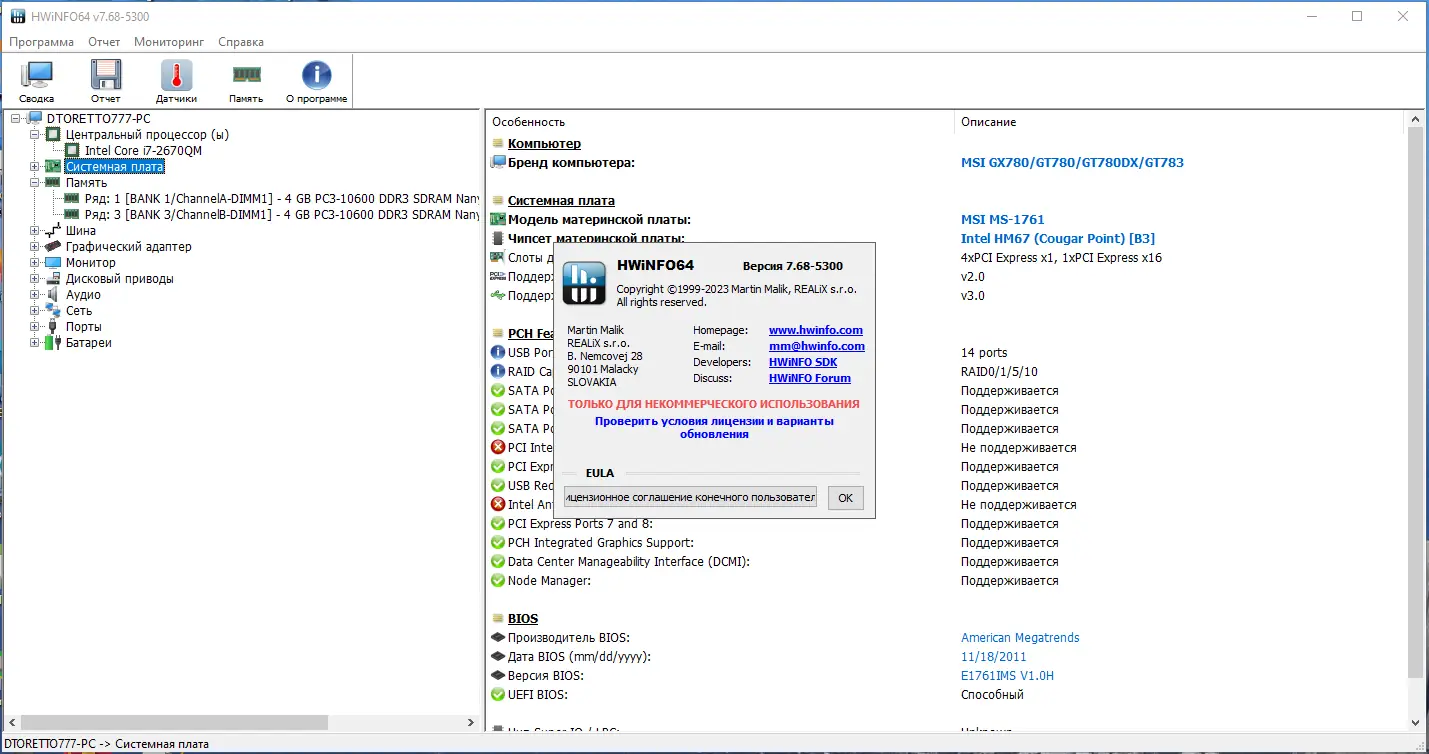Viewport: 1429px width, 754px height.
Task: Collapse the DTORETTO777-PC root node
Action: (x=15, y=119)
